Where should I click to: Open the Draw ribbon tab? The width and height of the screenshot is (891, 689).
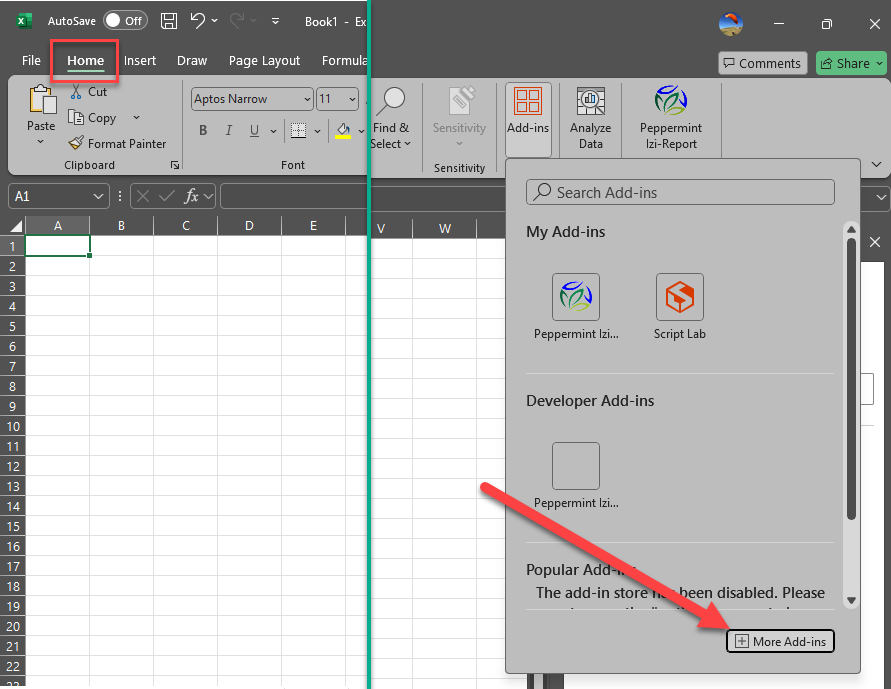(192, 60)
